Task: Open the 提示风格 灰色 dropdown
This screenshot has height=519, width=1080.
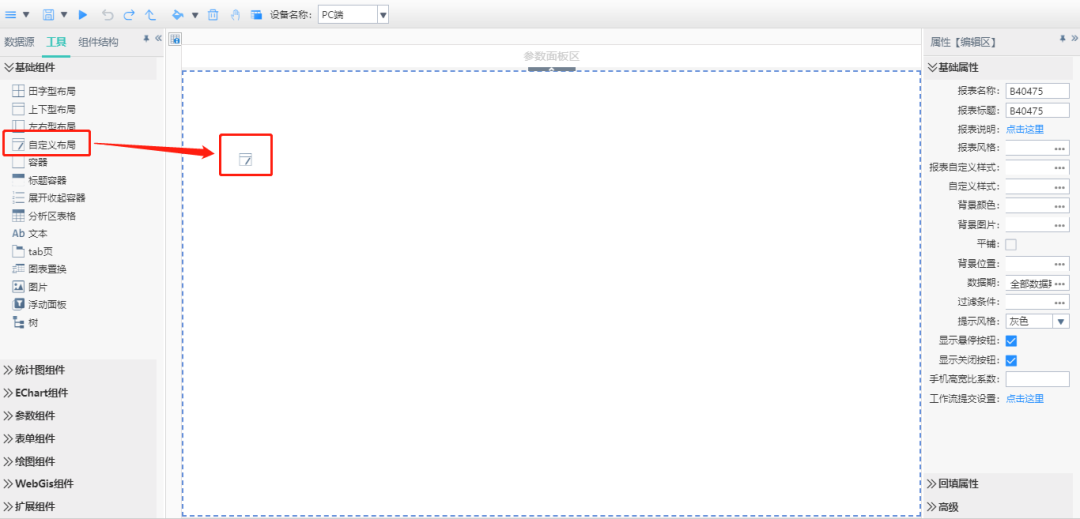Action: [x=1060, y=322]
